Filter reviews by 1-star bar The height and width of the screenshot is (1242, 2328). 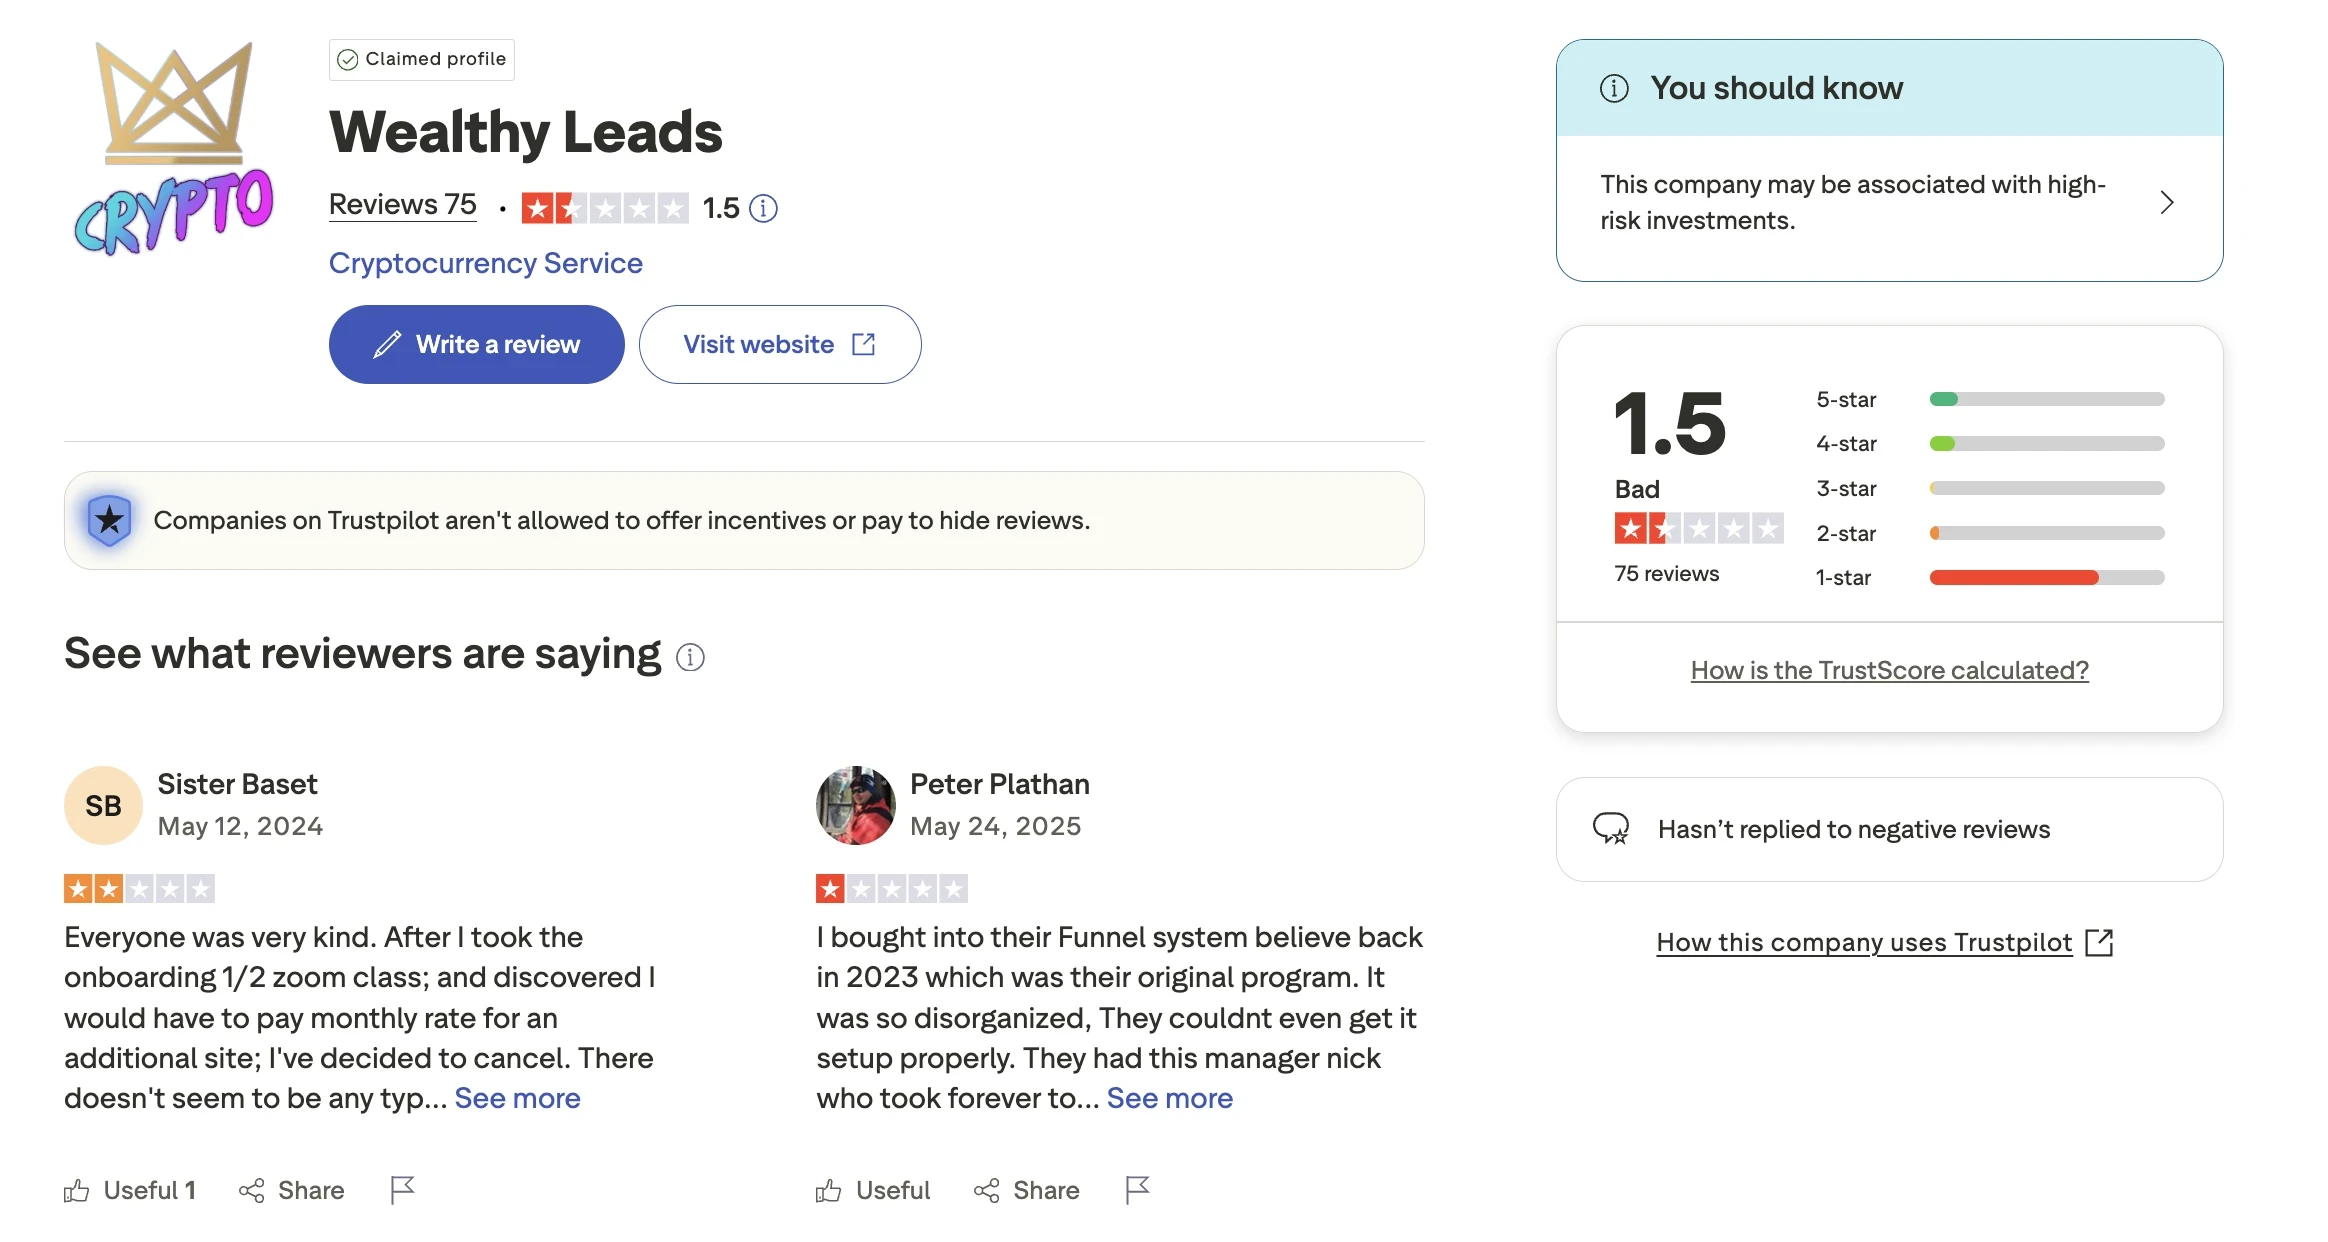pos(2046,577)
